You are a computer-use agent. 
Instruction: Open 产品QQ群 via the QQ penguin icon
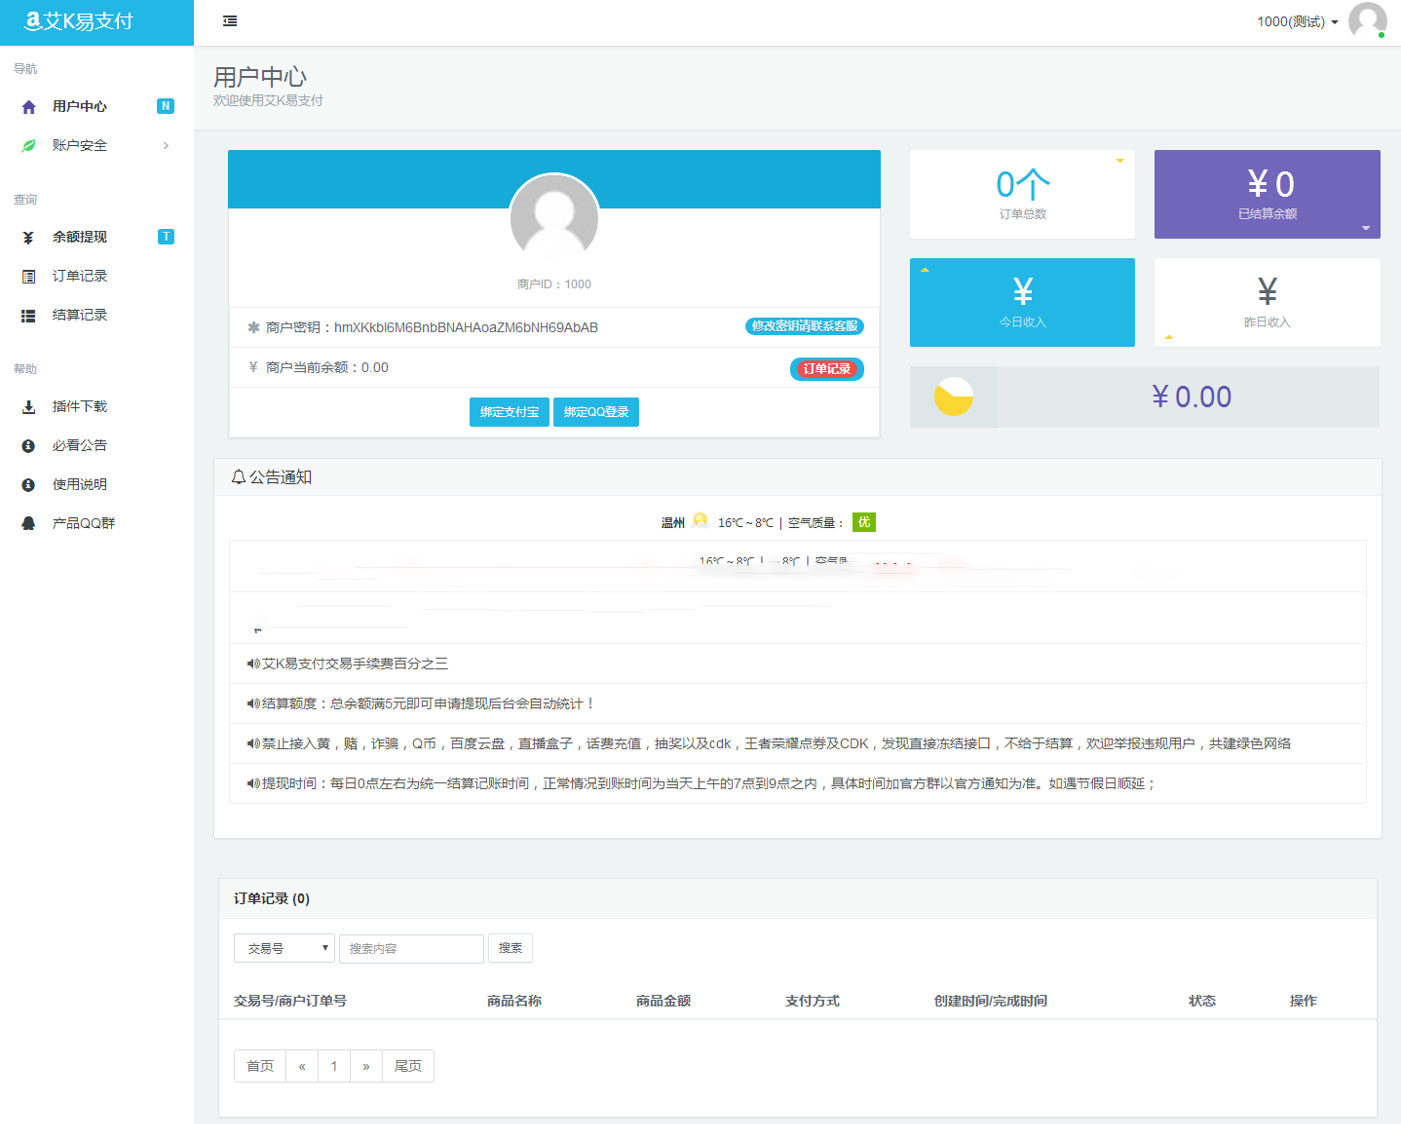point(28,523)
